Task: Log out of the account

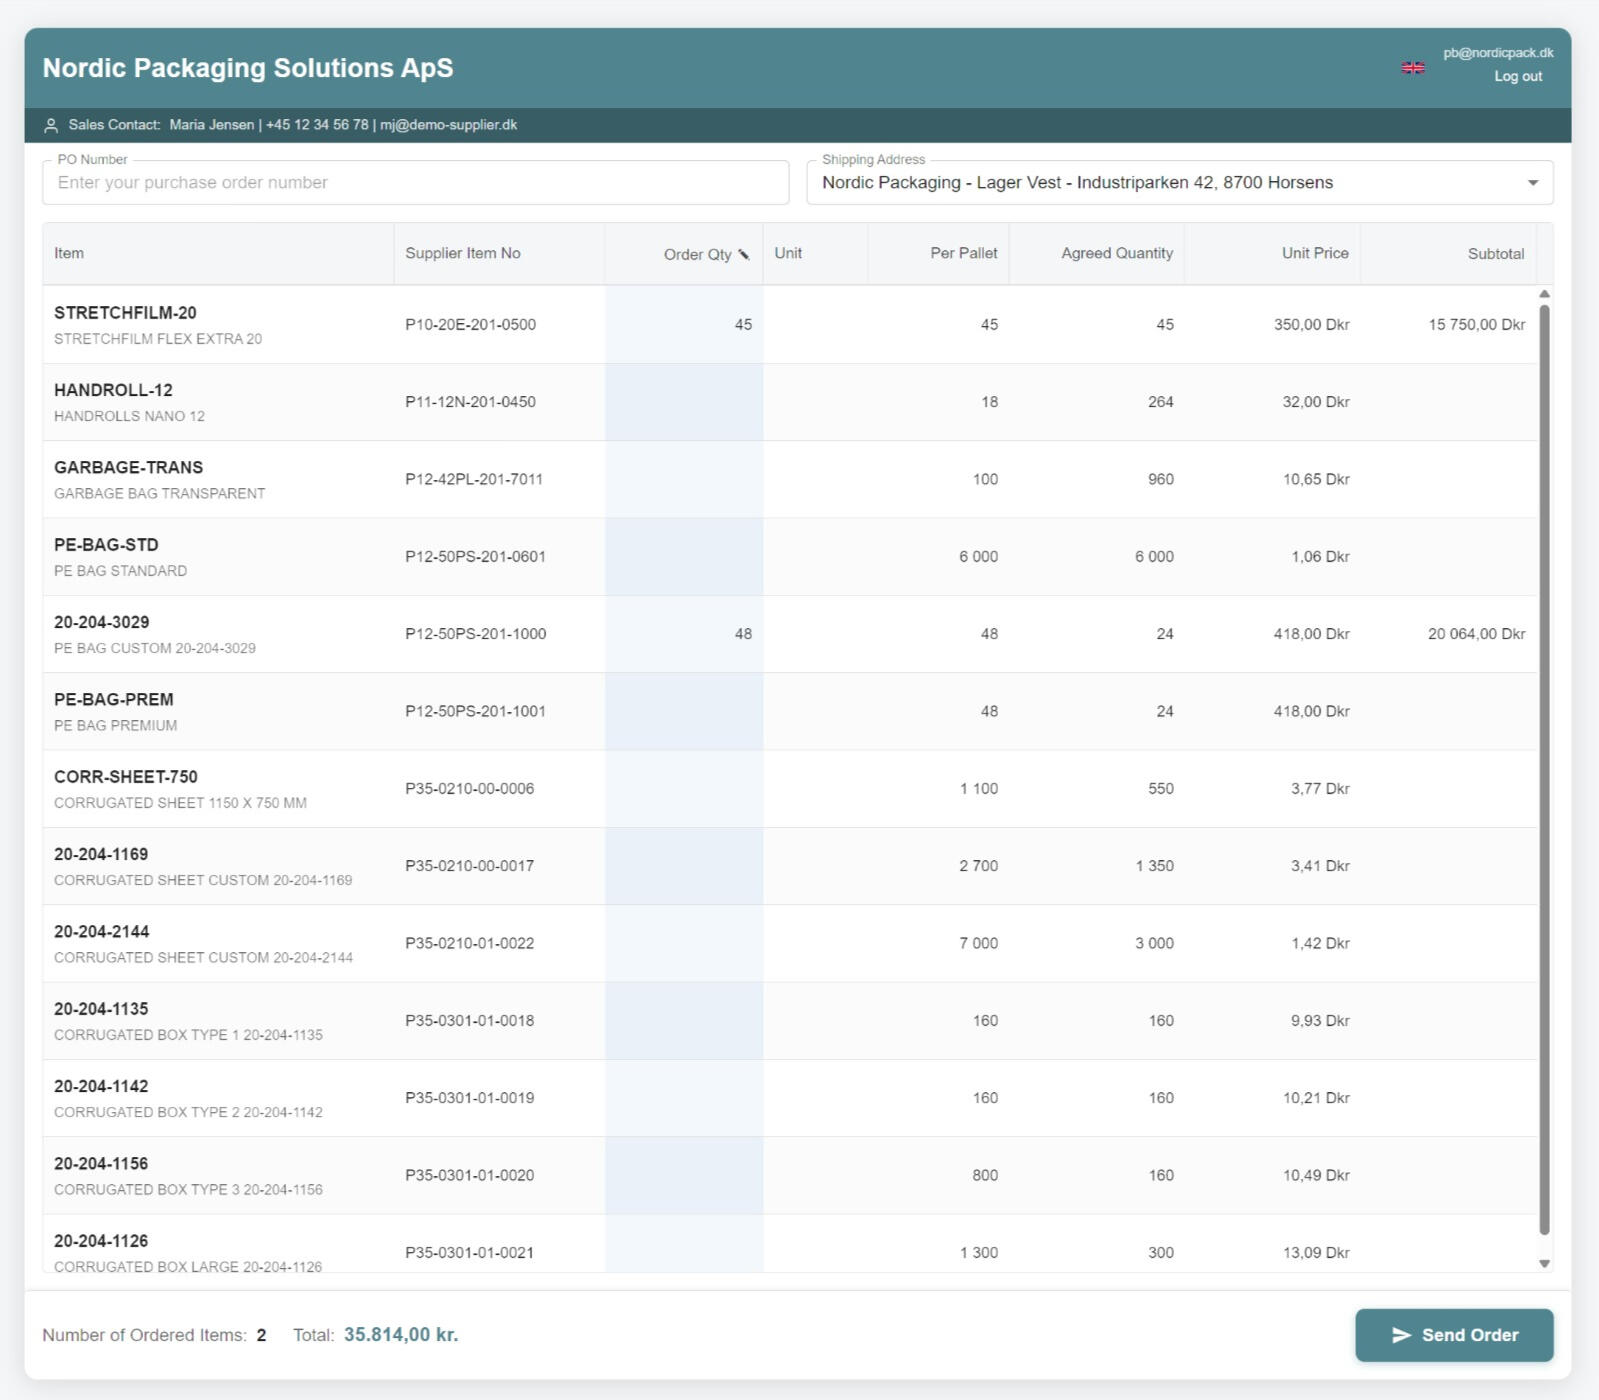Action: (1517, 77)
